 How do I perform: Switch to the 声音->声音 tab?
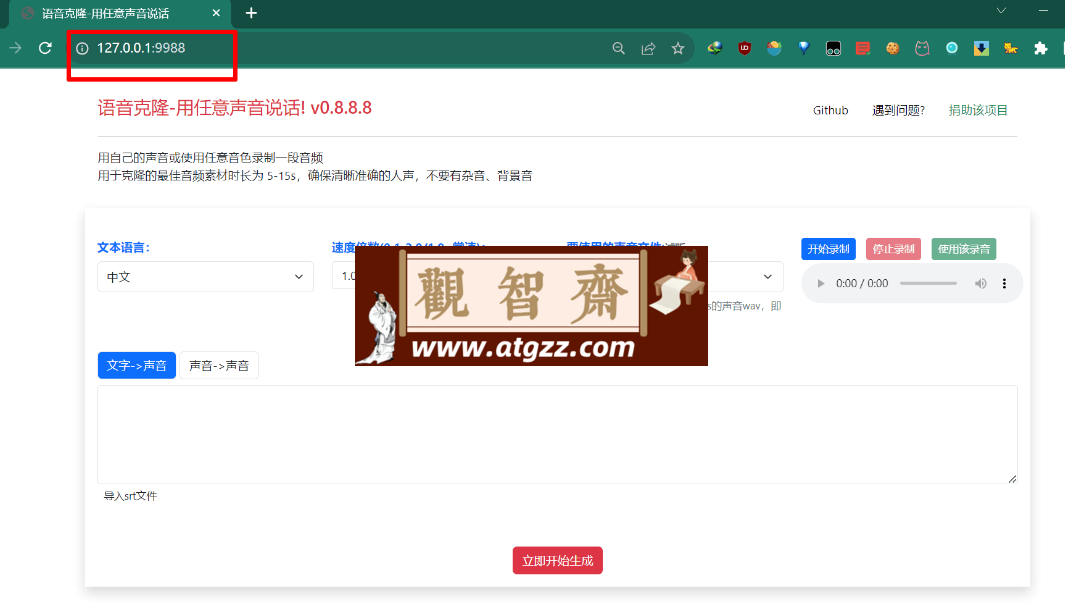pos(219,365)
